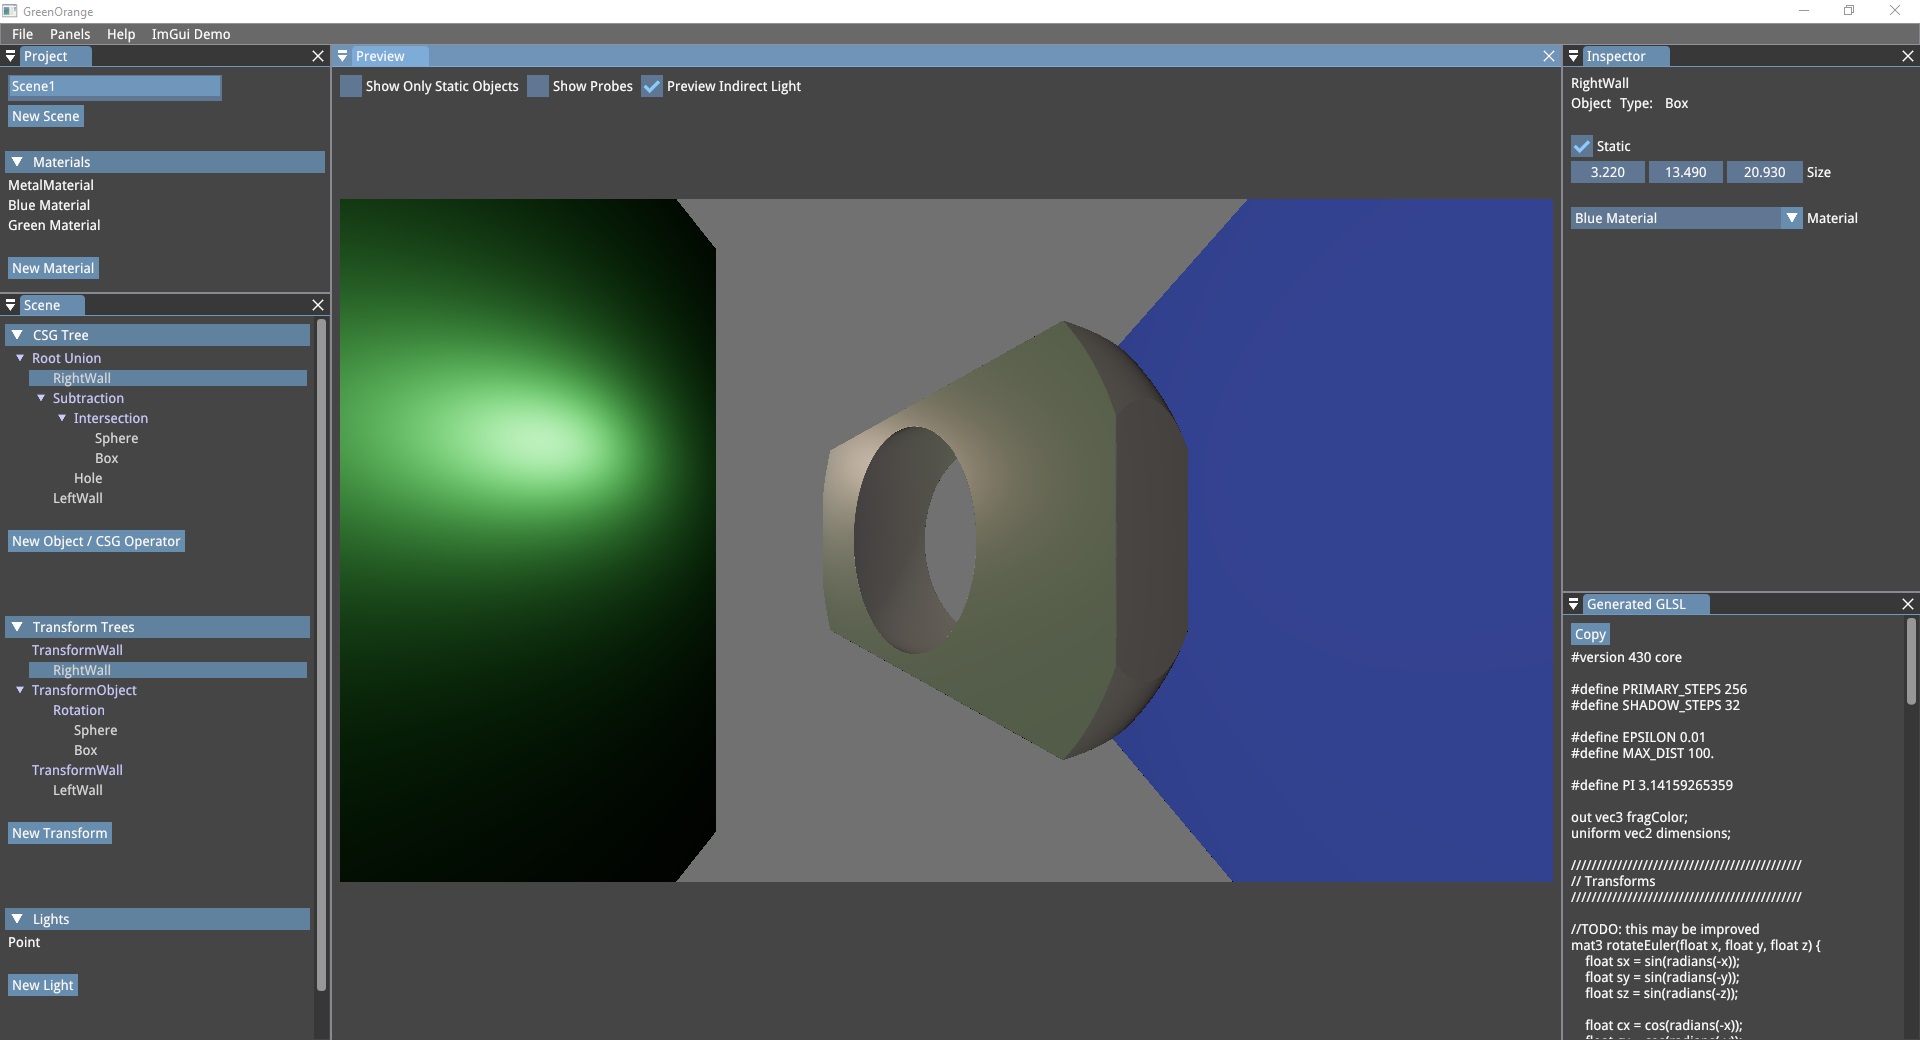
Task: Copy the generated GLSL code
Action: pyautogui.click(x=1589, y=634)
